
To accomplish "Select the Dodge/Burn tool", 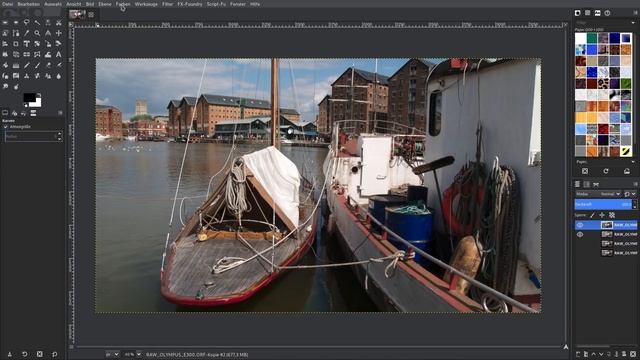I will coord(16,87).
